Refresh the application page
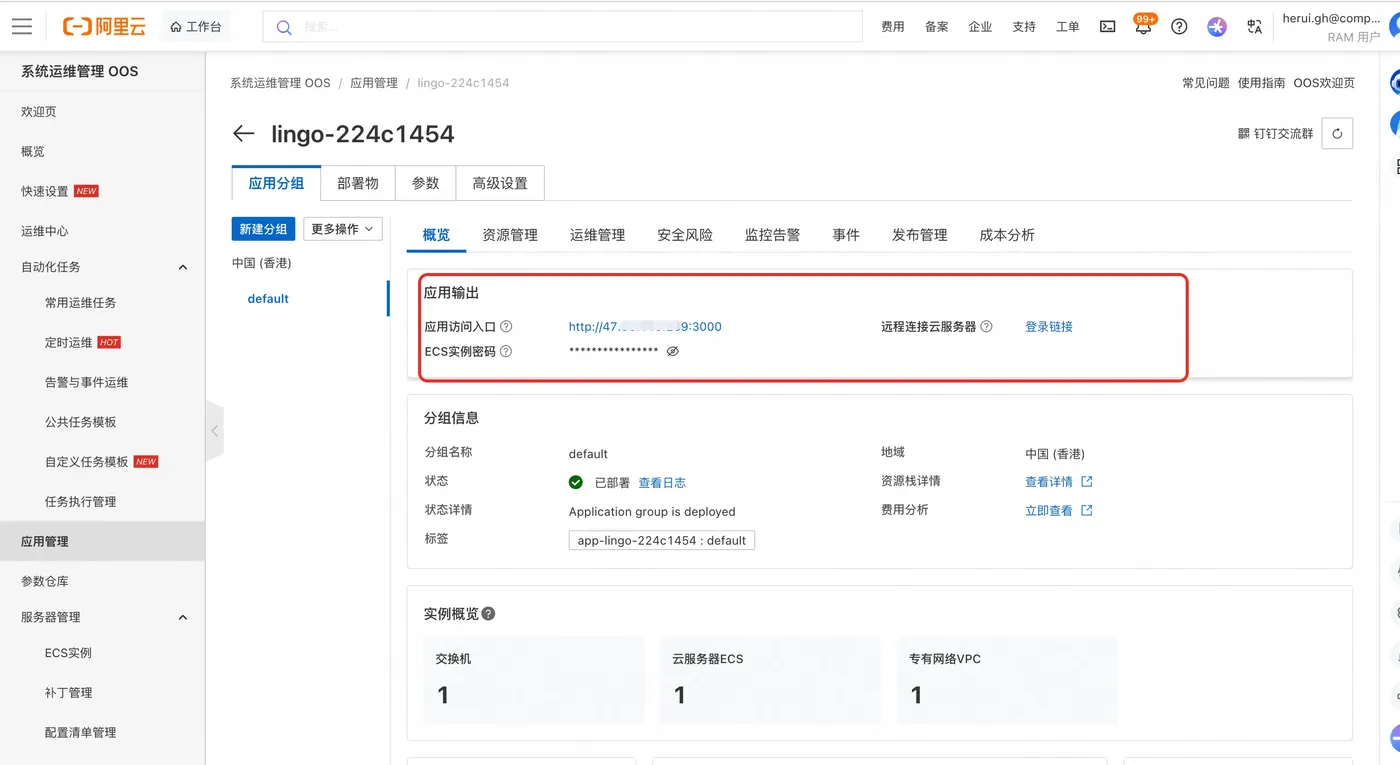This screenshot has height=765, width=1400. click(1337, 133)
